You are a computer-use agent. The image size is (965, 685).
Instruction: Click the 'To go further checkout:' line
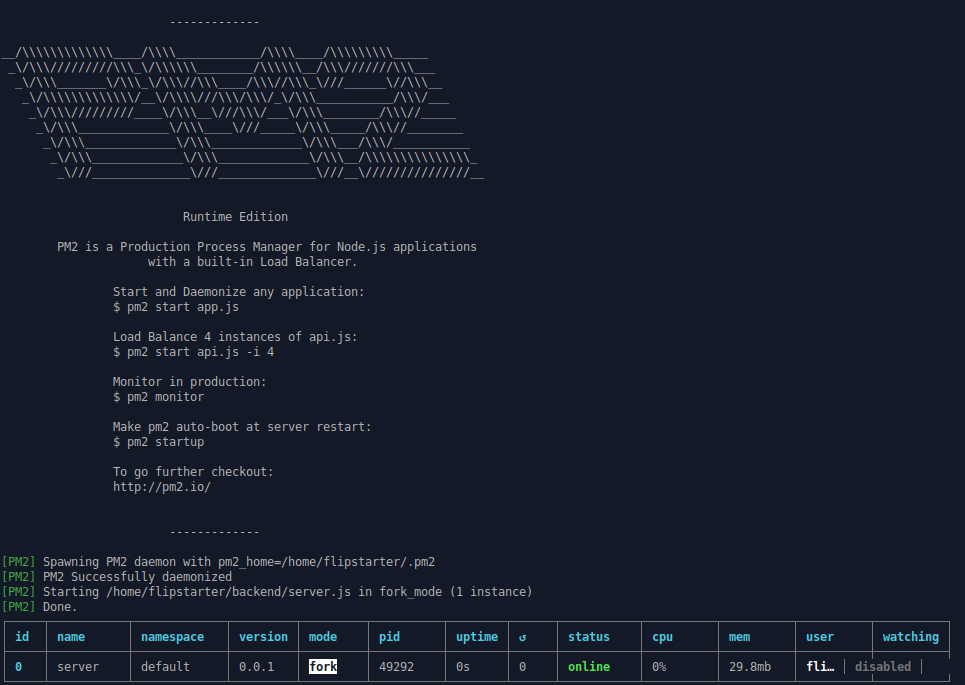193,471
